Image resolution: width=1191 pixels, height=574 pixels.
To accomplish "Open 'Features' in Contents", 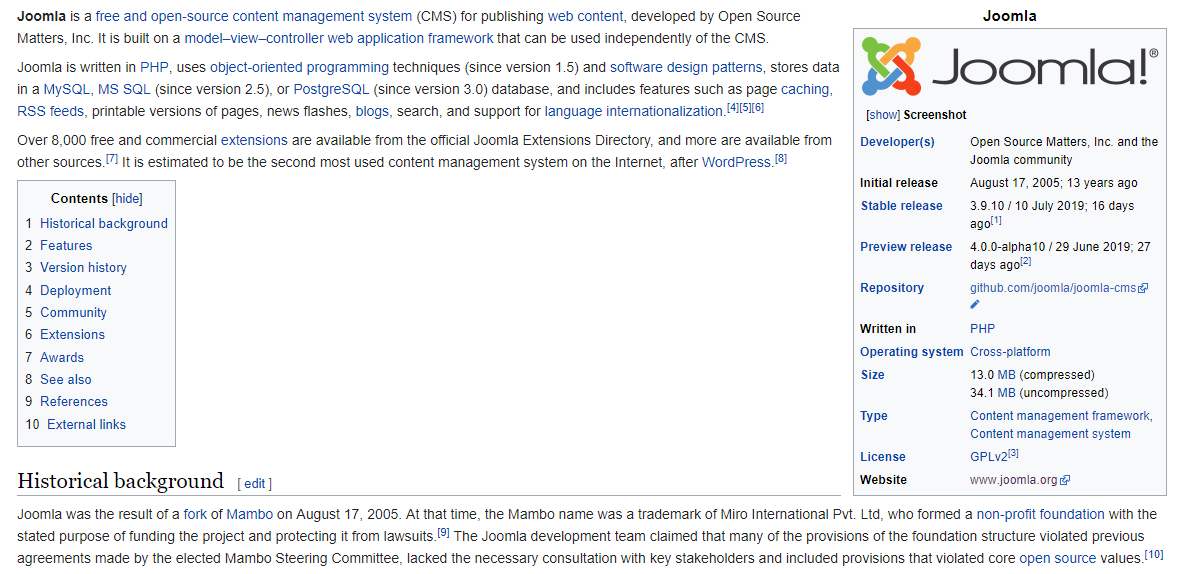I will point(66,245).
